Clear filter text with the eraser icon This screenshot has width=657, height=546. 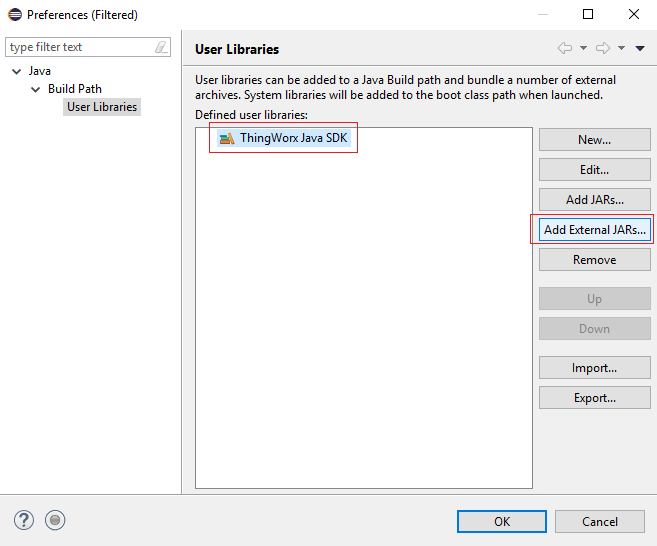161,47
